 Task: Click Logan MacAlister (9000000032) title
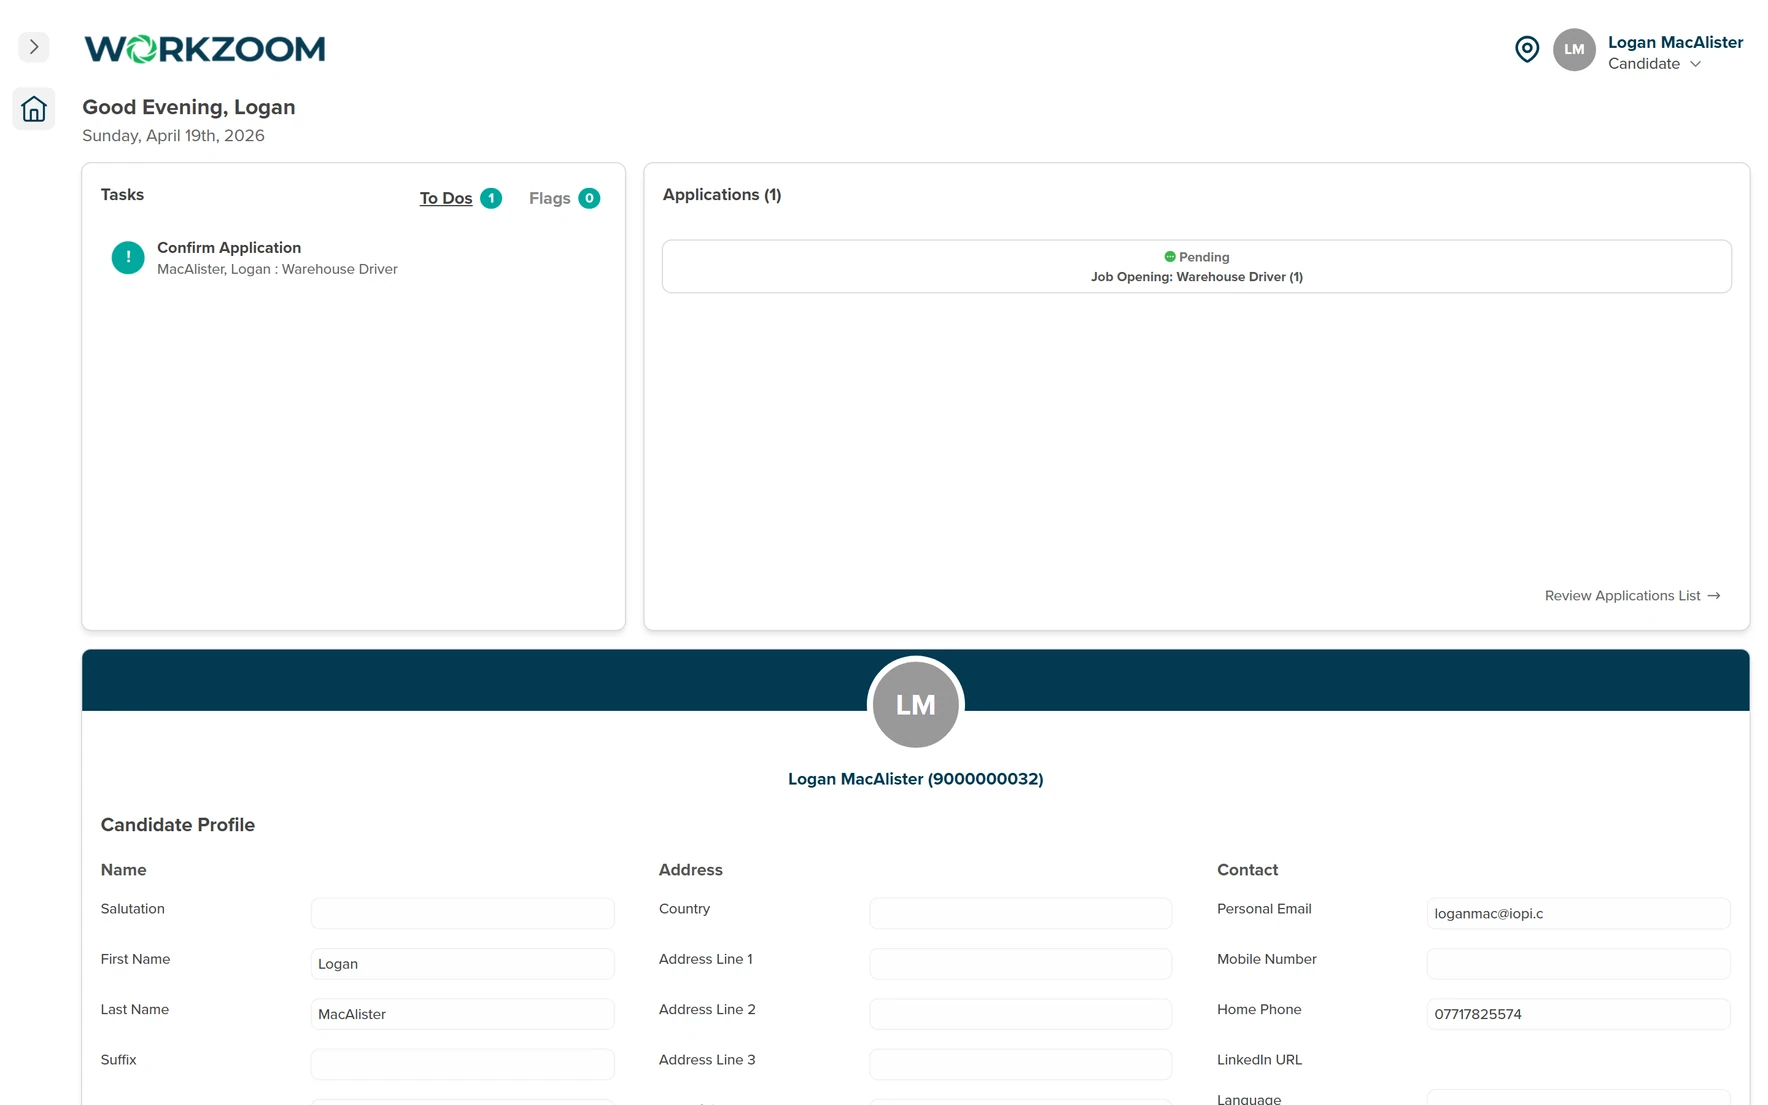pos(915,779)
